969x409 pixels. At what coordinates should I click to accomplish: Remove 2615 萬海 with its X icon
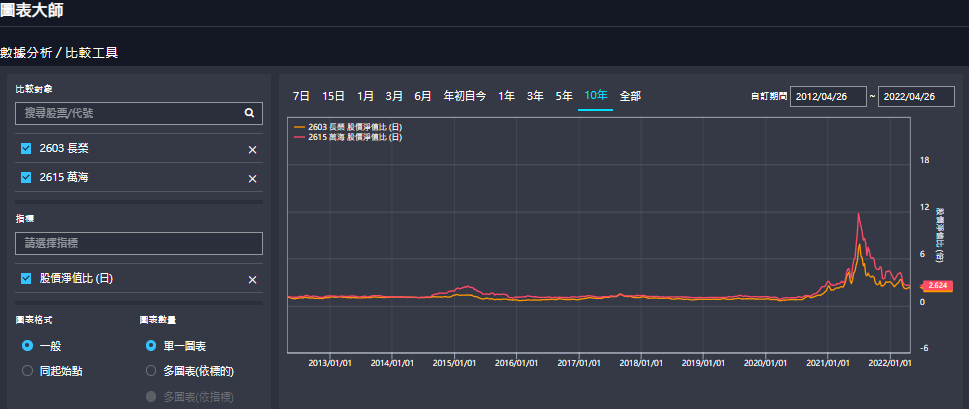[252, 178]
